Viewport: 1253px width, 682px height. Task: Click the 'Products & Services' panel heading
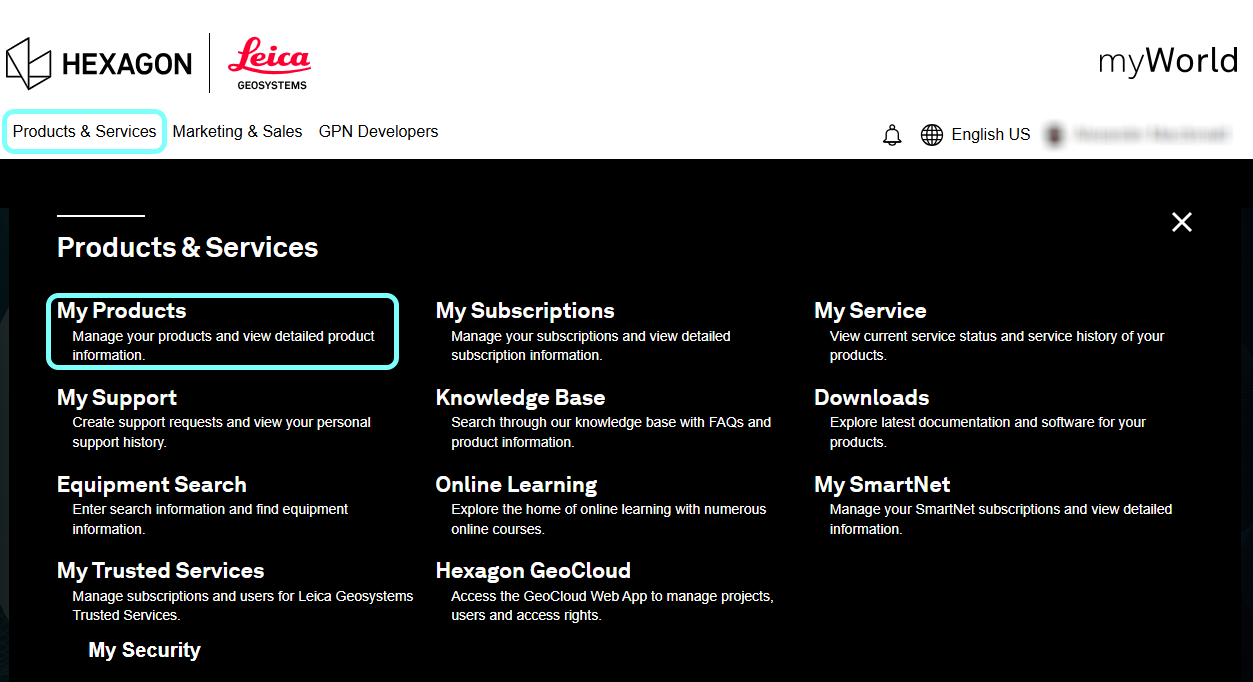pyautogui.click(x=187, y=248)
